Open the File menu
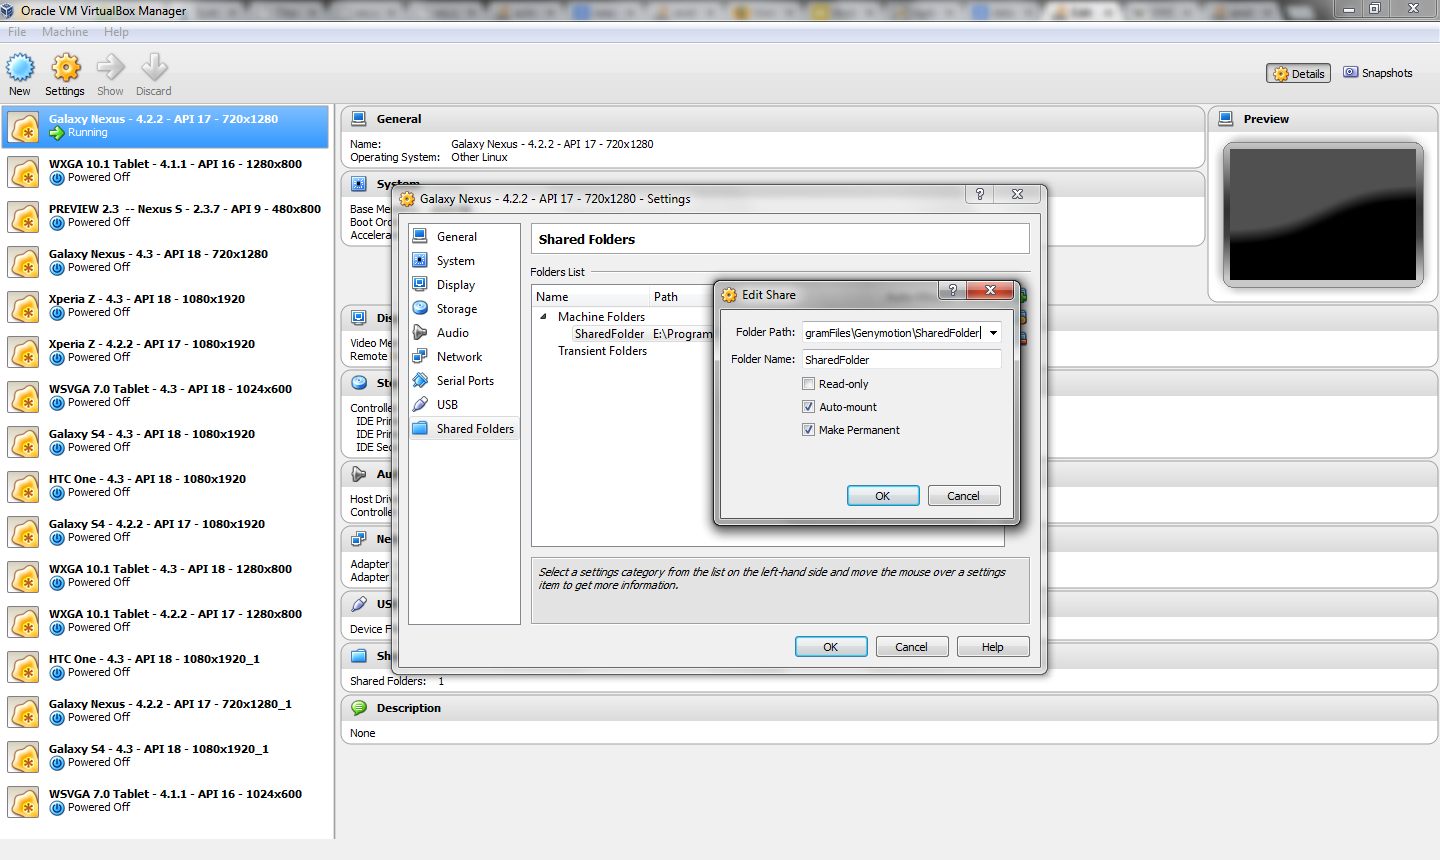Screen dimensions: 1440x860 point(17,32)
